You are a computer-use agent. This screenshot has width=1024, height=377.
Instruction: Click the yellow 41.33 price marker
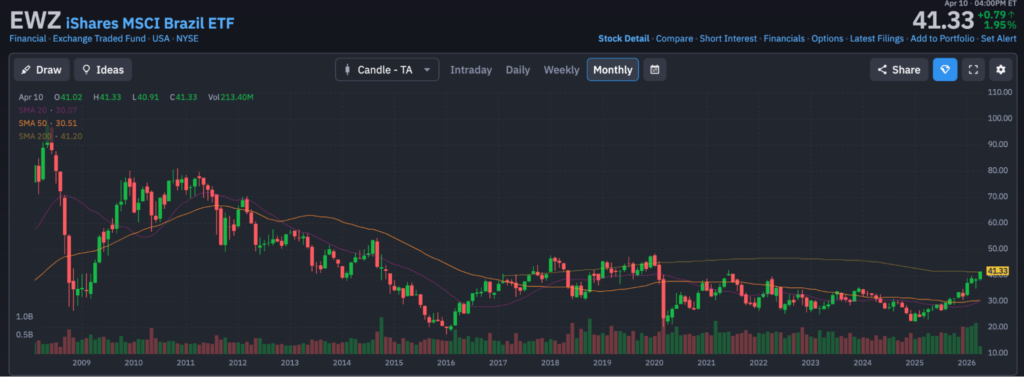[998, 270]
